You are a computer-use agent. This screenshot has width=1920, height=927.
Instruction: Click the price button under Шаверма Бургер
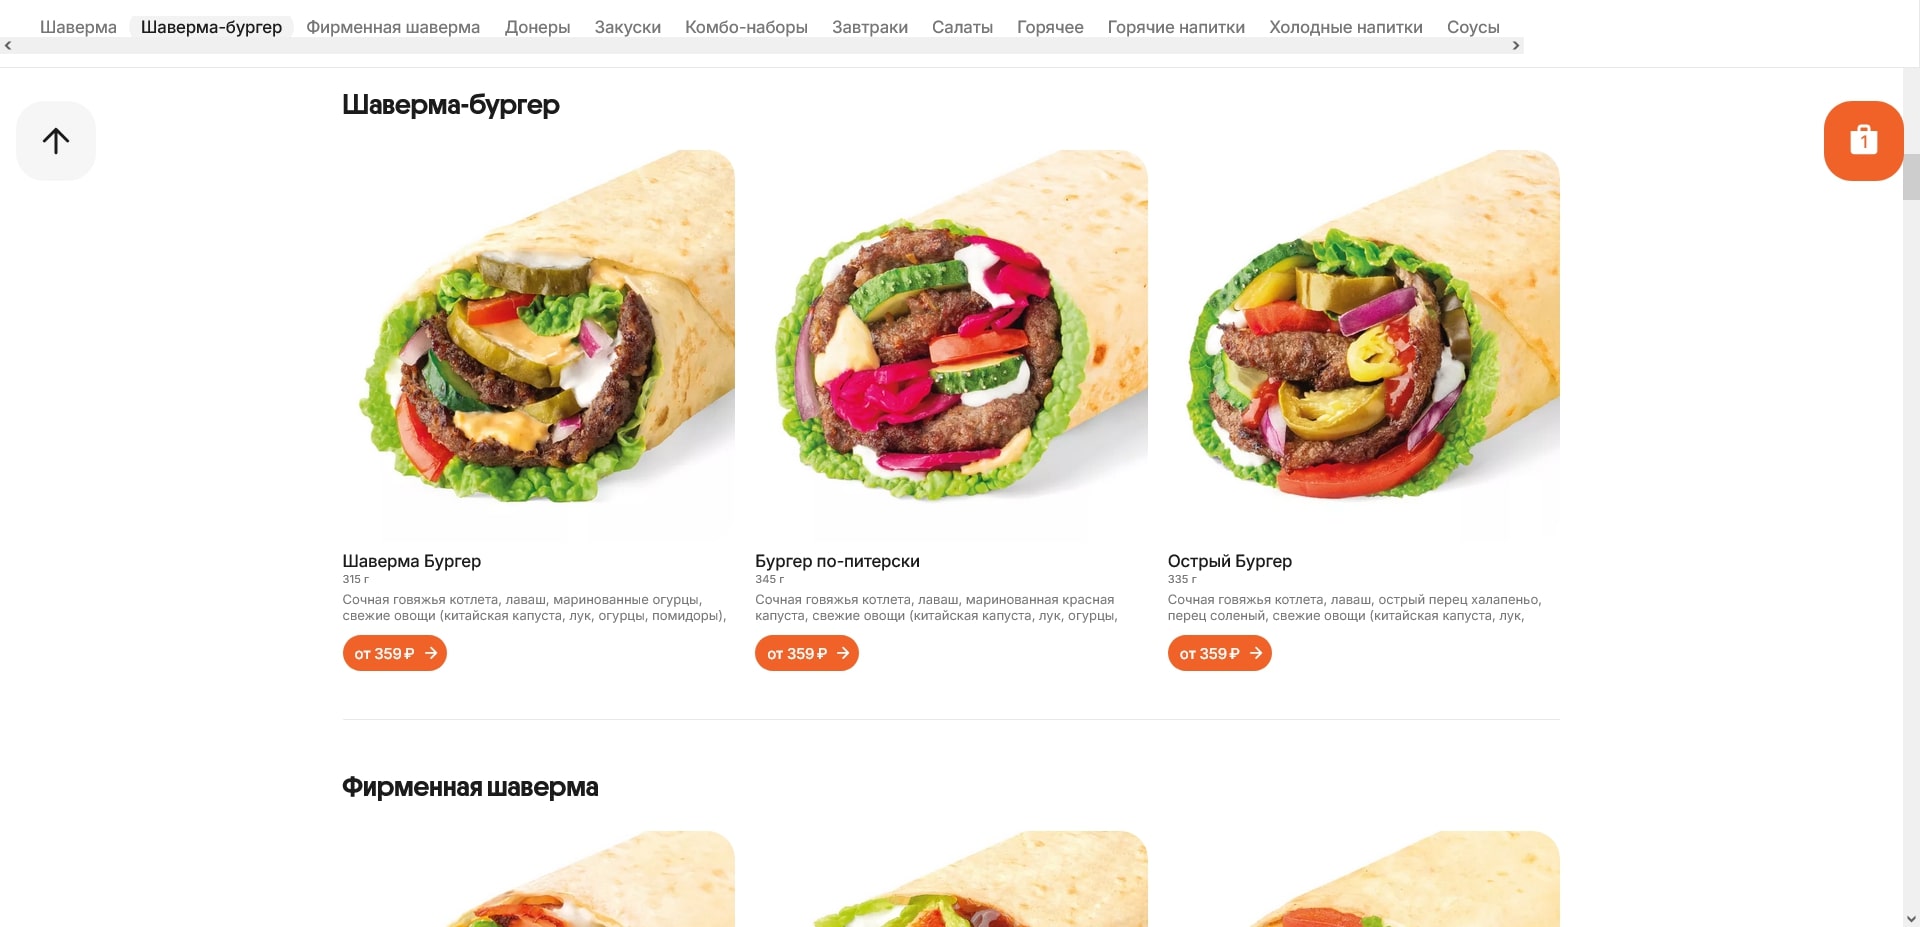(394, 653)
